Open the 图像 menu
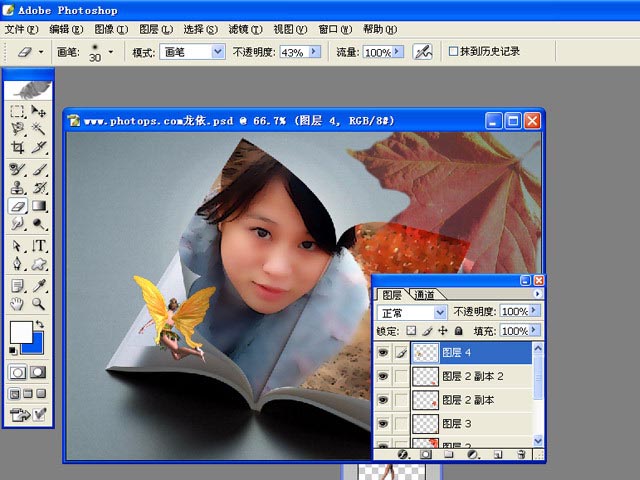The height and width of the screenshot is (480, 640). 111,29
